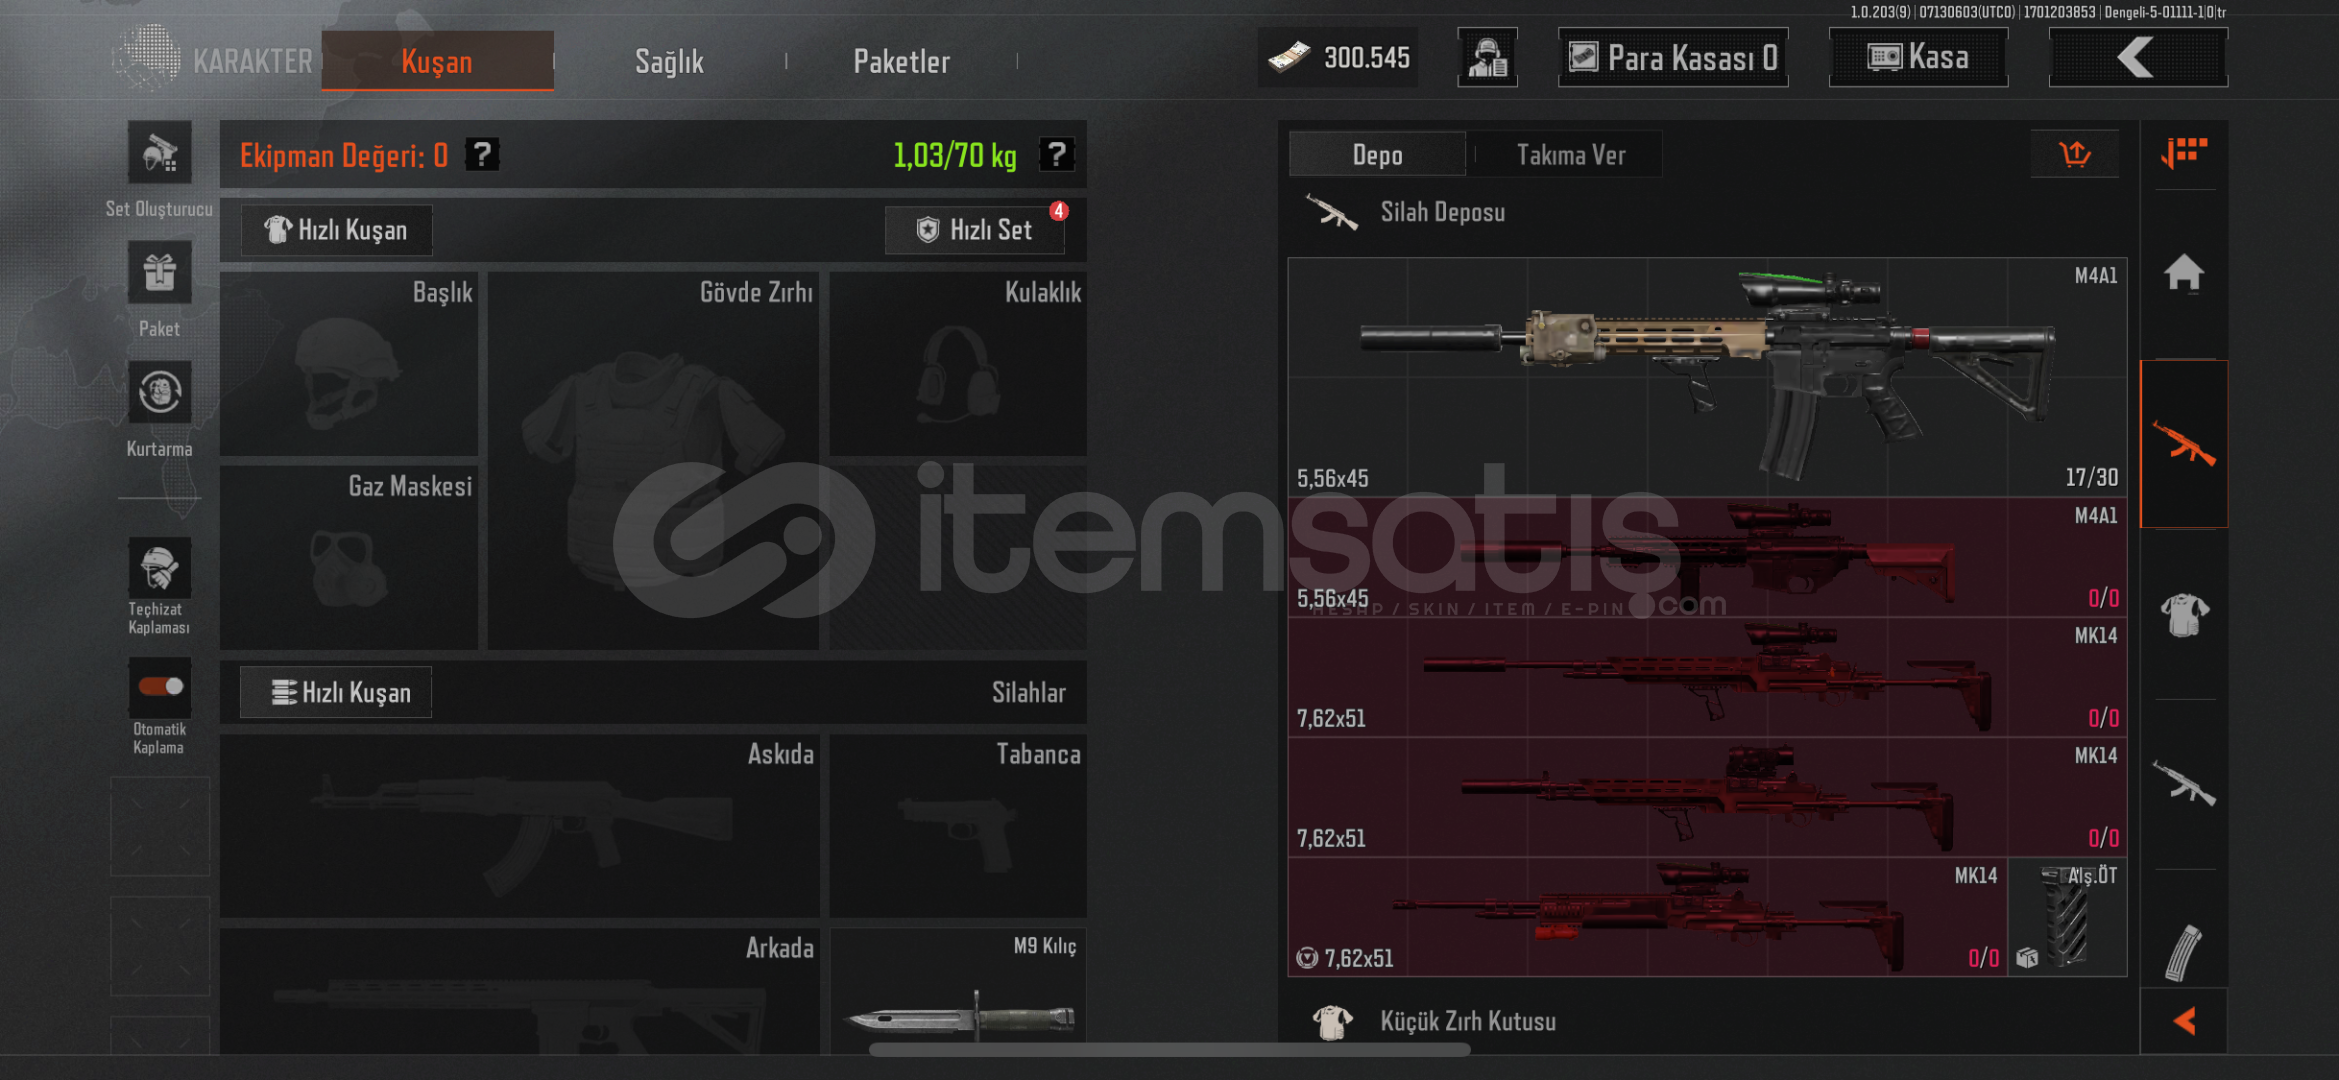Switch to the Sağlık tab
Viewport: 2339px width, 1080px height.
coord(669,61)
